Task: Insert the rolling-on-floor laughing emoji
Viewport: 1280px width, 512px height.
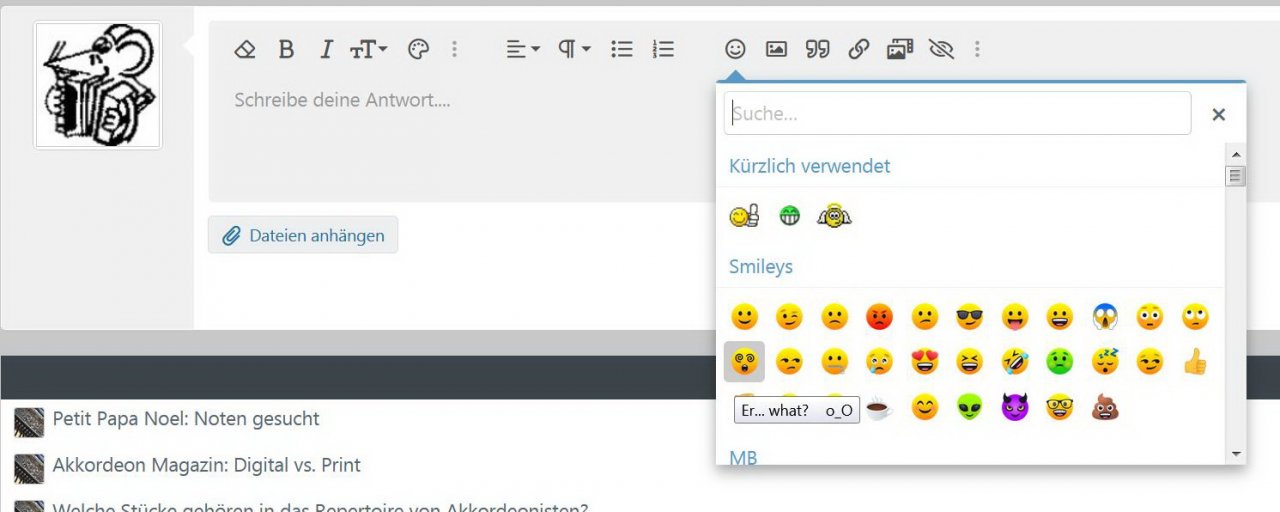Action: (1015, 362)
